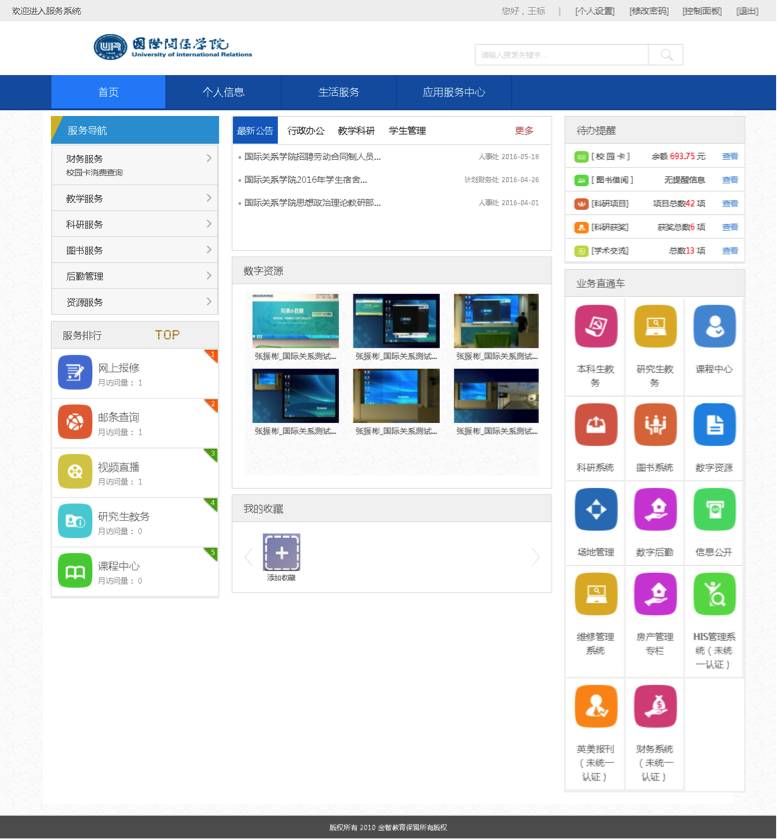Click inside the search keyword field
Screen dimensions: 777x839
coord(562,55)
